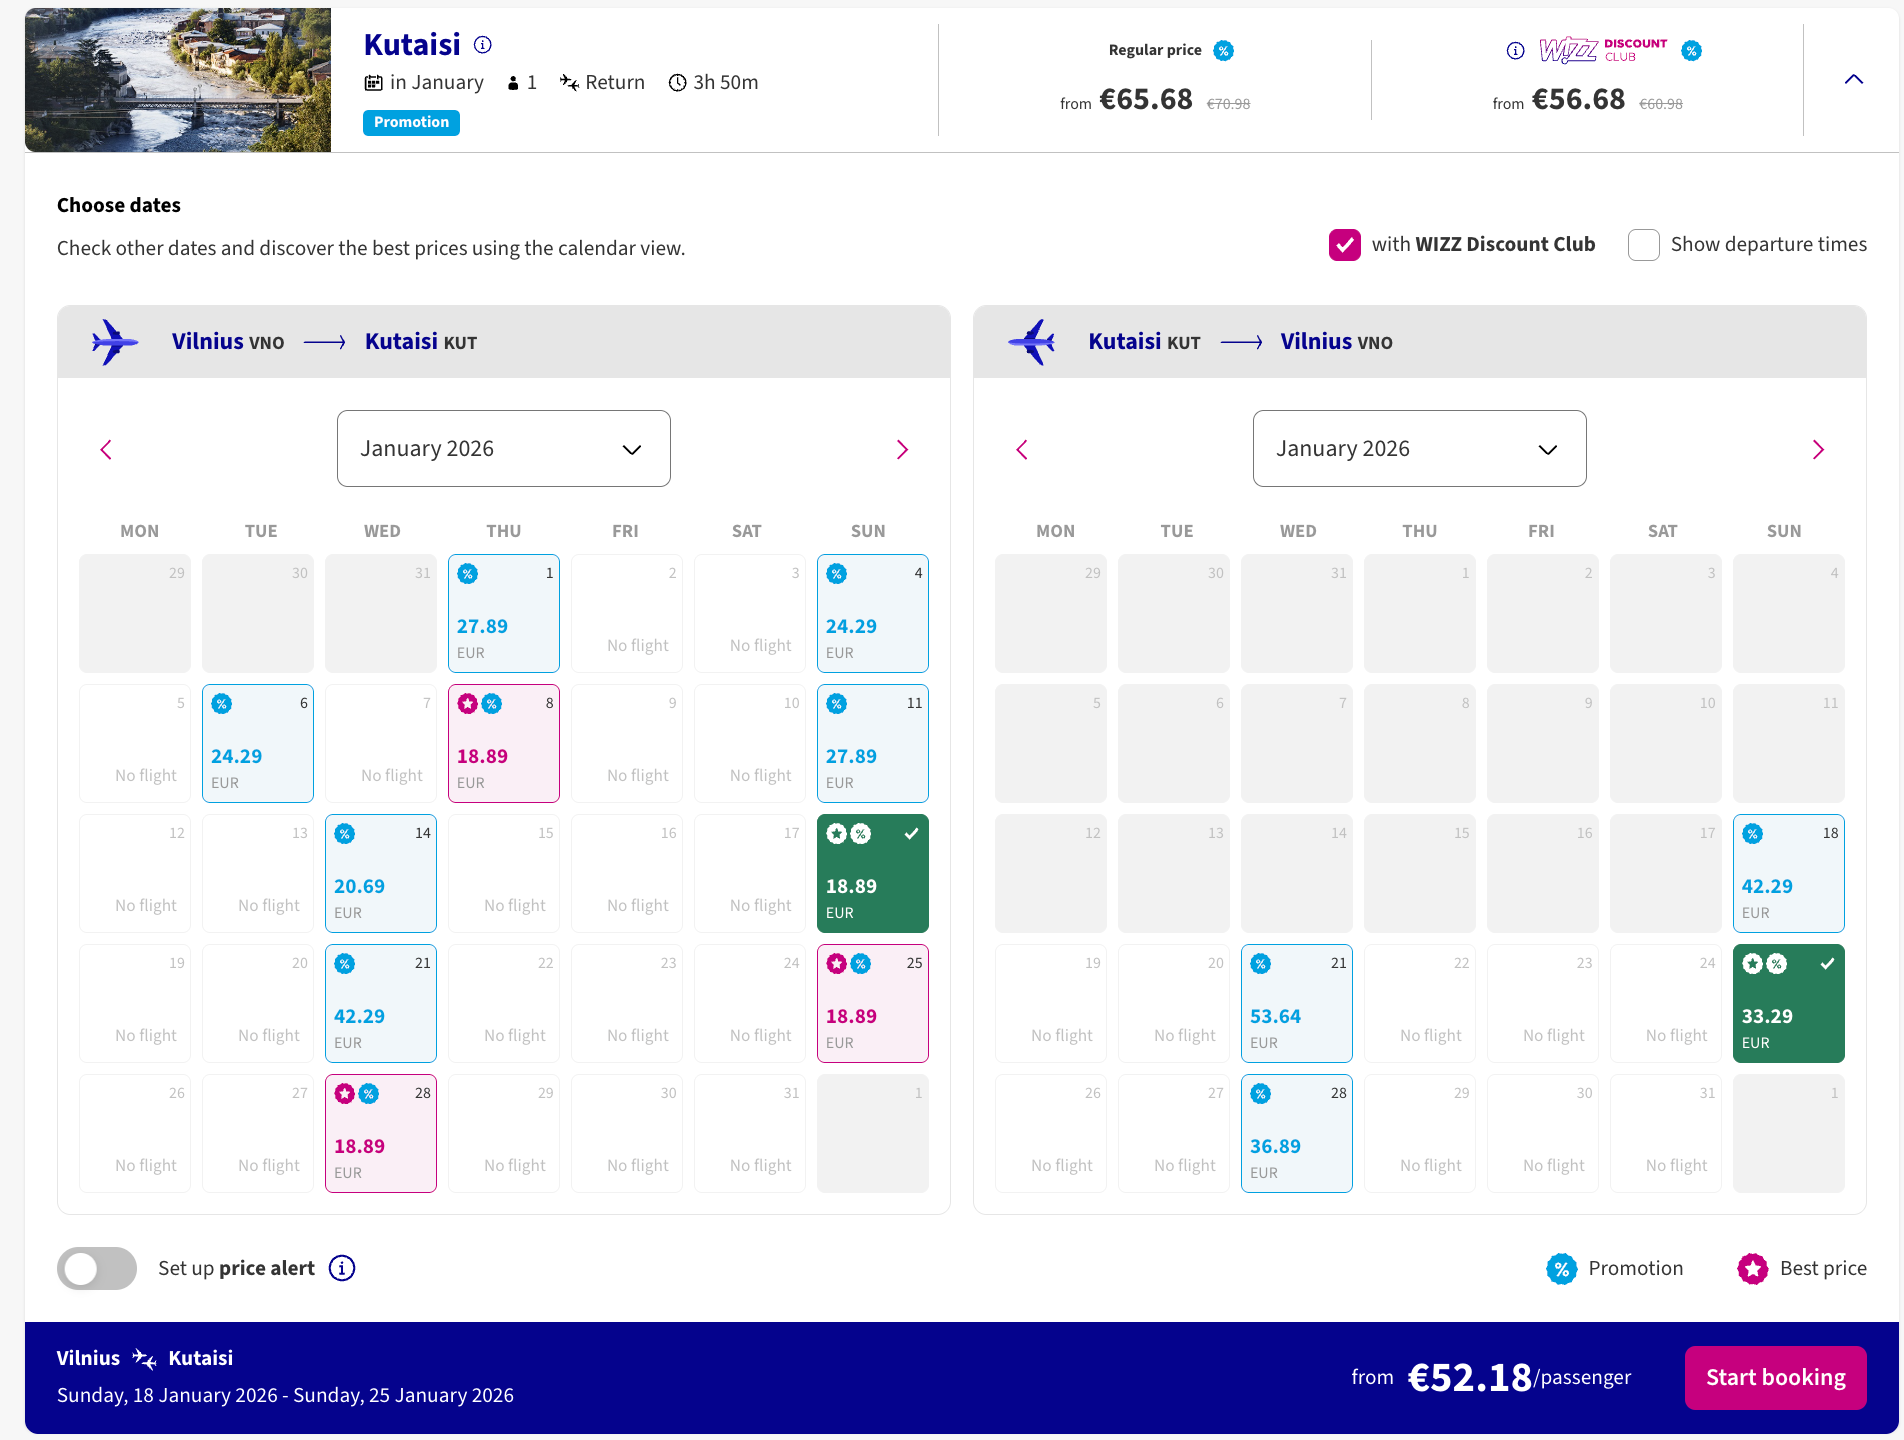Turn on the price alert toggle

click(97, 1268)
